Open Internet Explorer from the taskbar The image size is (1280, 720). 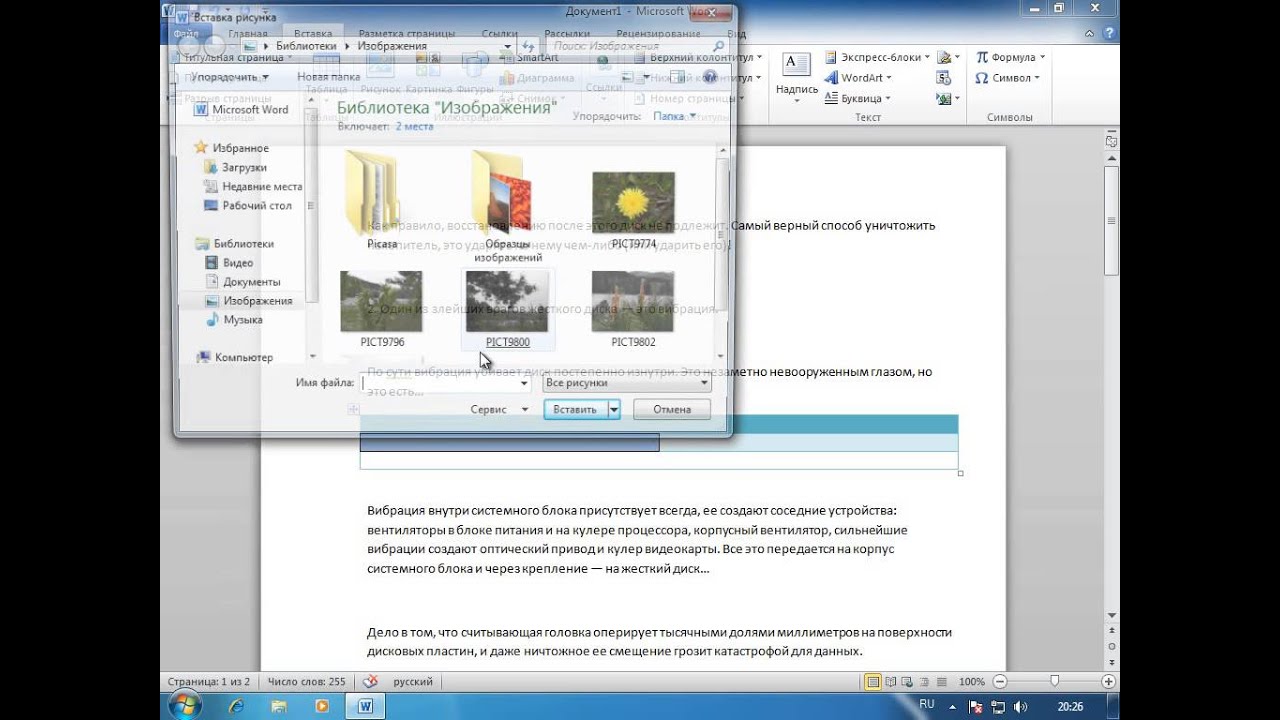(236, 706)
